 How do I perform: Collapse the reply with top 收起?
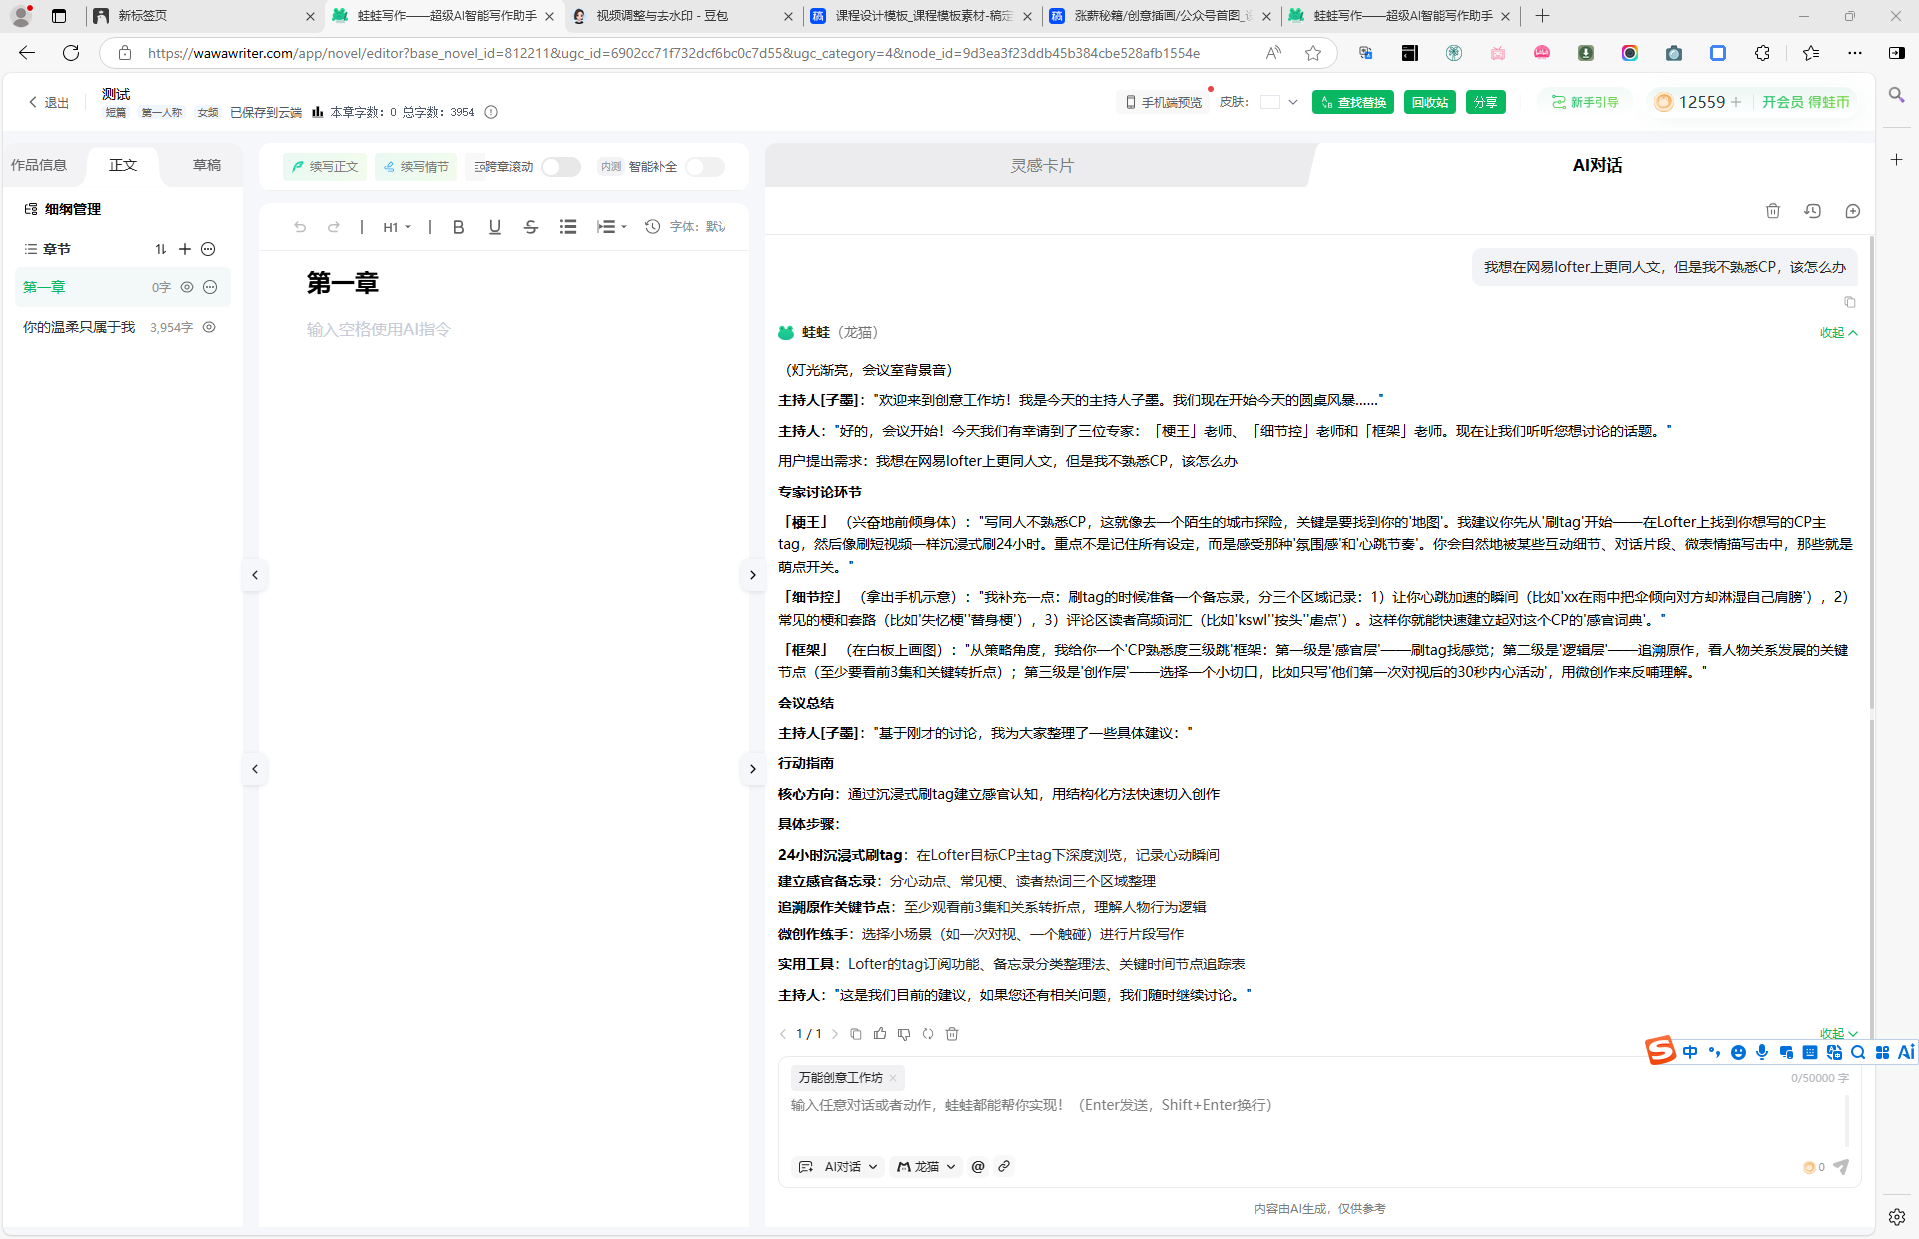click(1838, 333)
